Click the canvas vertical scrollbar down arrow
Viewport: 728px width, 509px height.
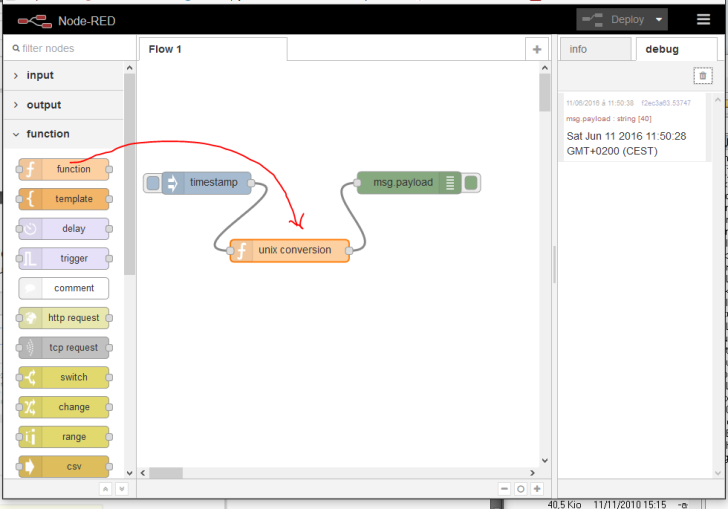pyautogui.click(x=545, y=461)
